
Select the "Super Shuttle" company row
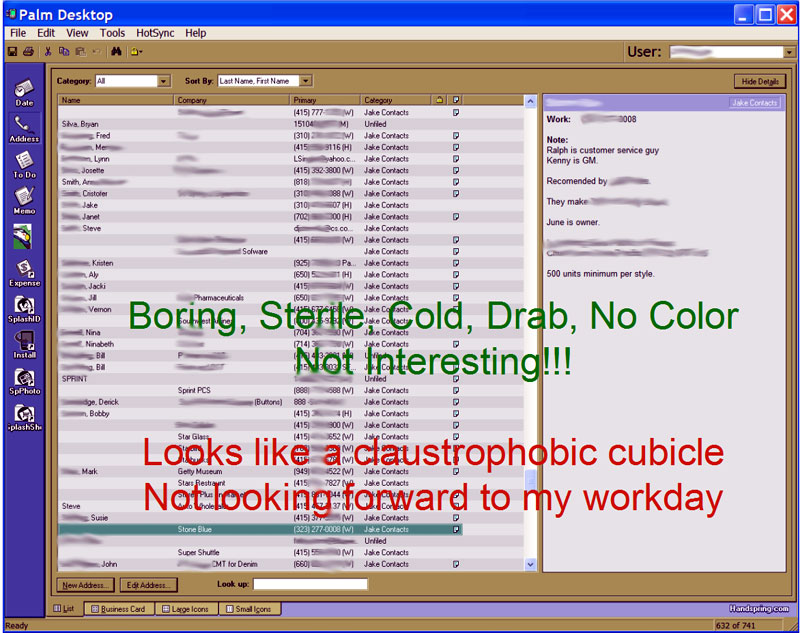[291, 552]
